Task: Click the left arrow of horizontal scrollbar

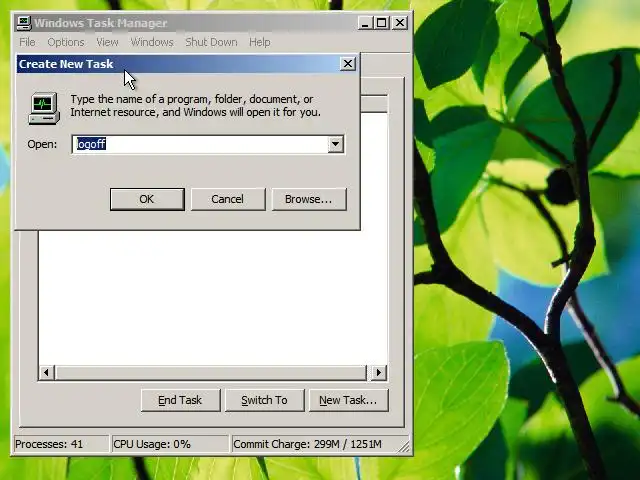Action: click(x=47, y=372)
